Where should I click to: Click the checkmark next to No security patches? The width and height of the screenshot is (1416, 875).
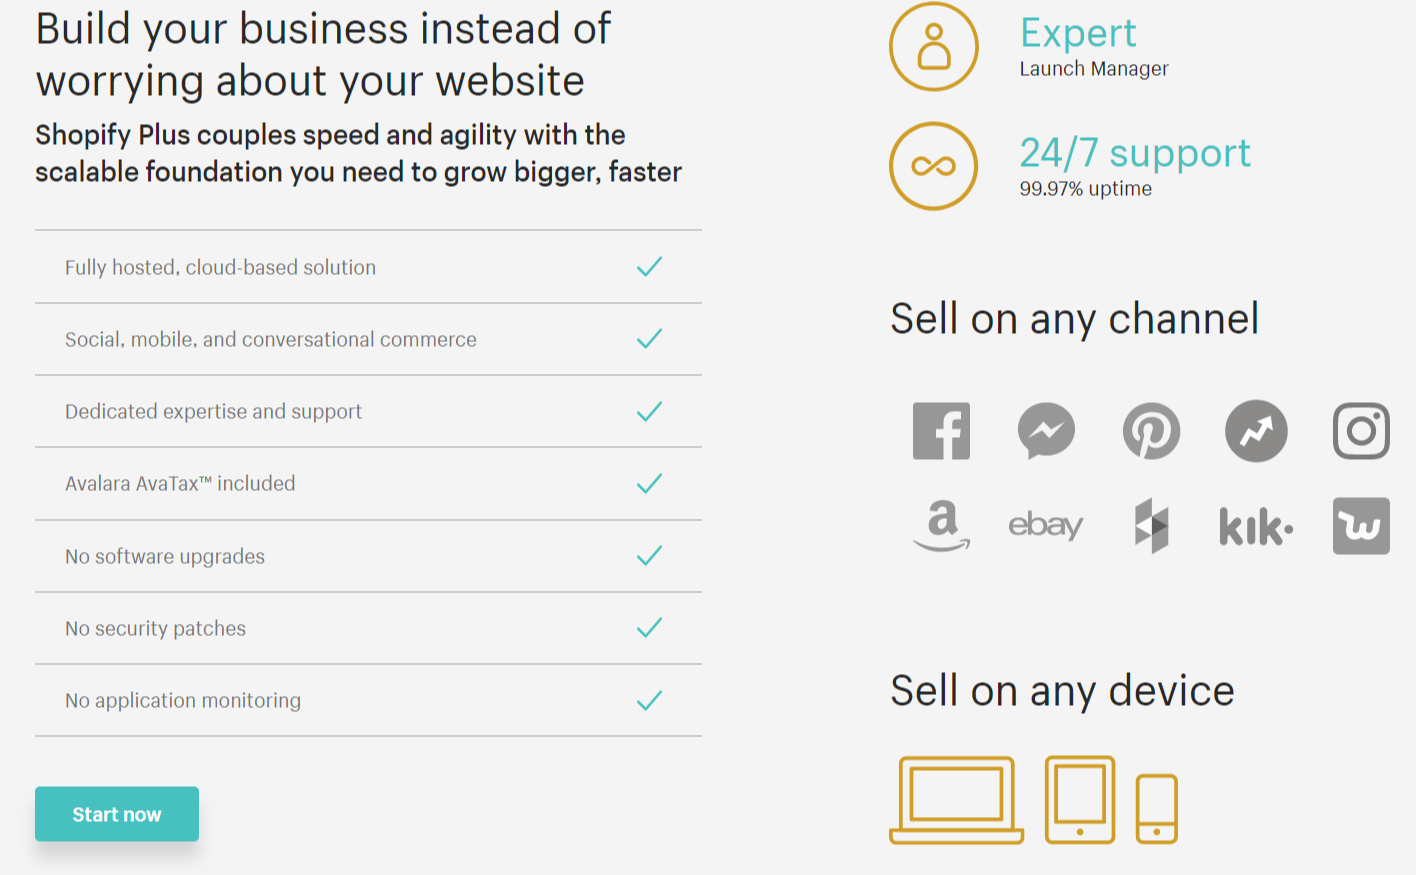tap(650, 628)
